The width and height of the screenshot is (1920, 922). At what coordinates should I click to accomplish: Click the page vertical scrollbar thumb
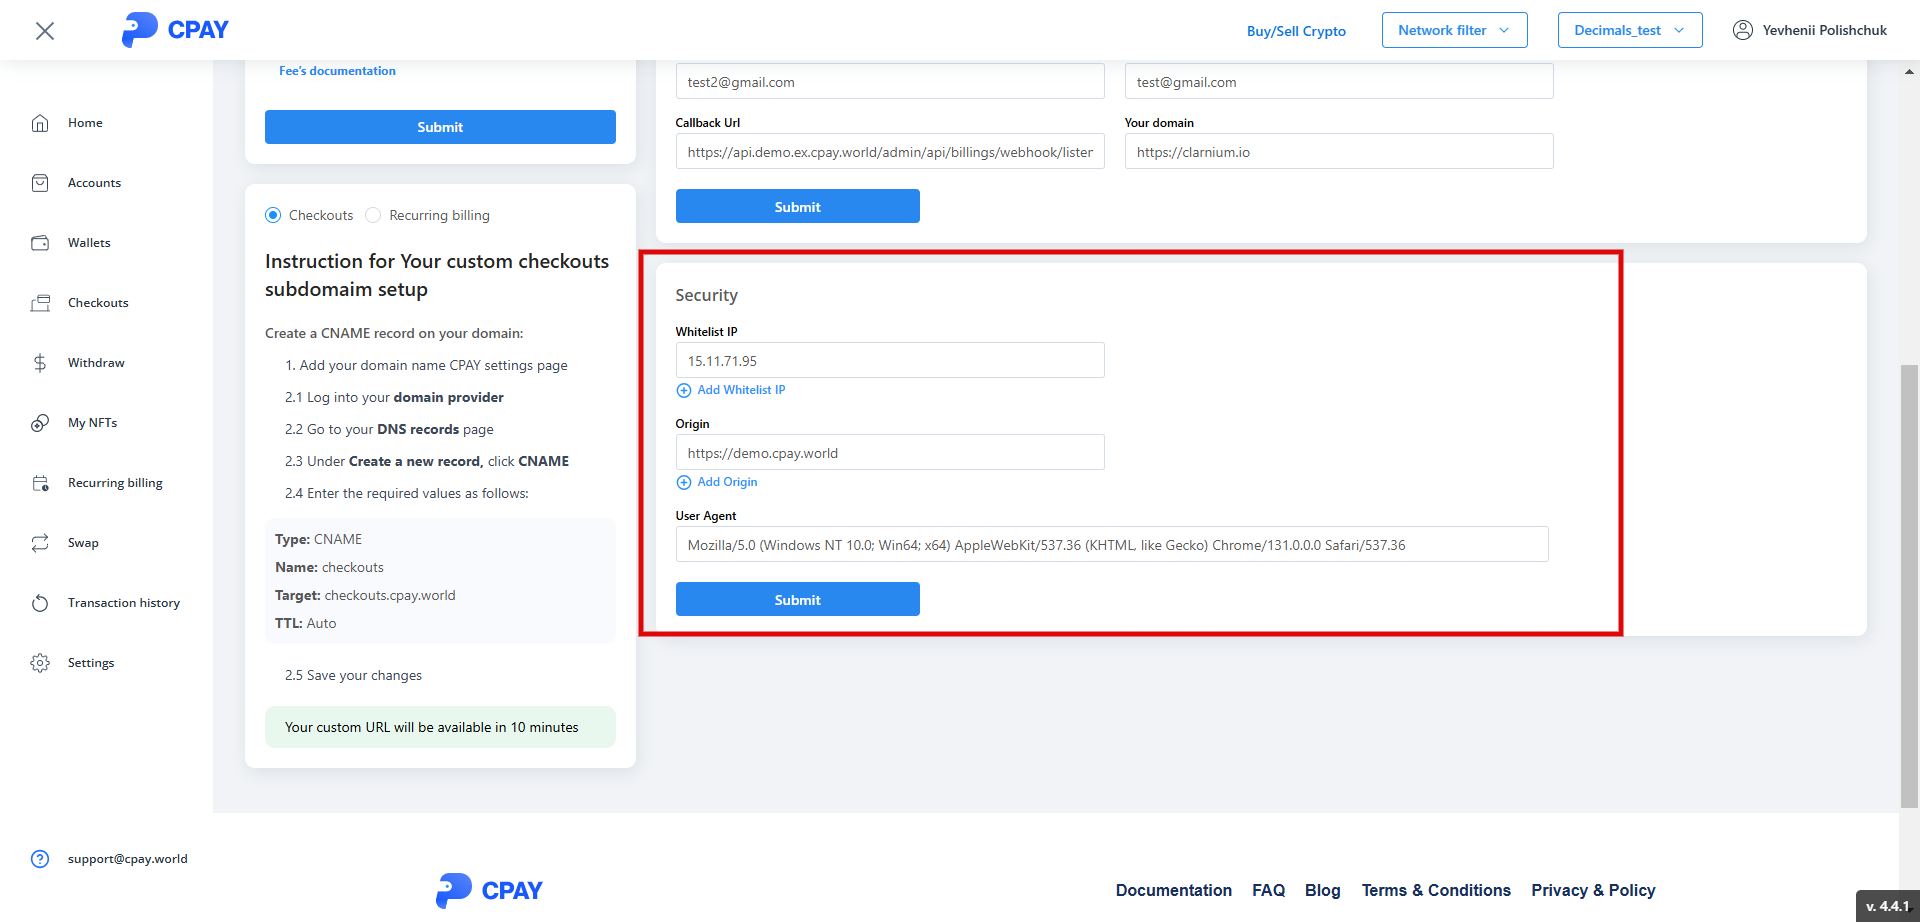[1909, 585]
